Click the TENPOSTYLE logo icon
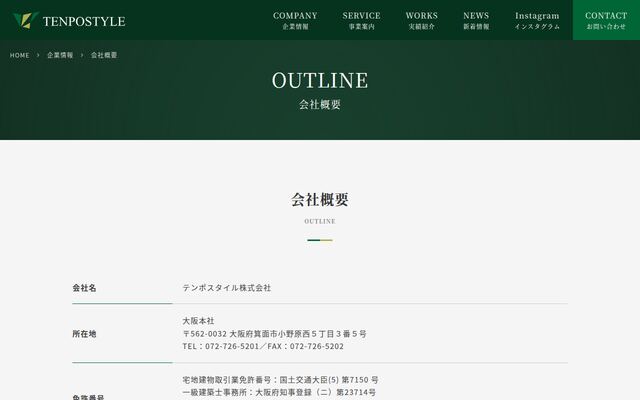Image resolution: width=640 pixels, height=400 pixels. (x=25, y=20)
